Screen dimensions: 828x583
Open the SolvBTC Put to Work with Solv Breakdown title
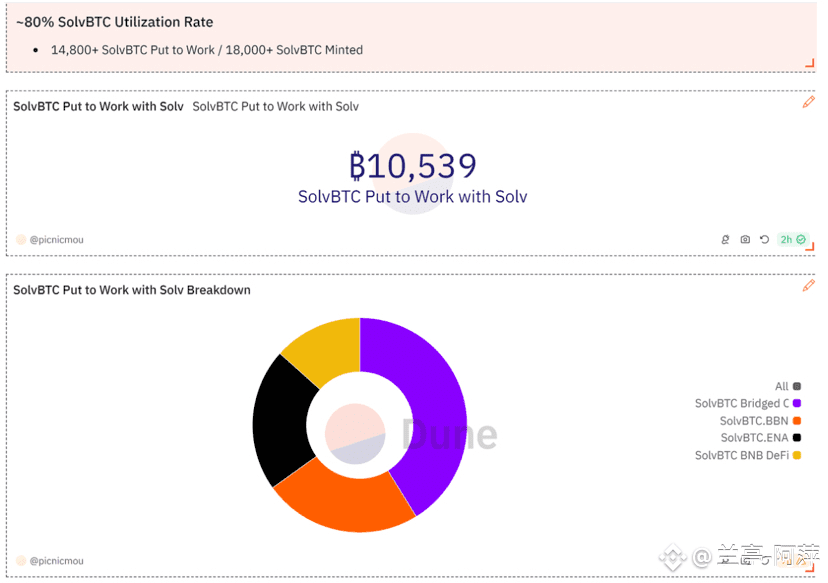click(131, 290)
